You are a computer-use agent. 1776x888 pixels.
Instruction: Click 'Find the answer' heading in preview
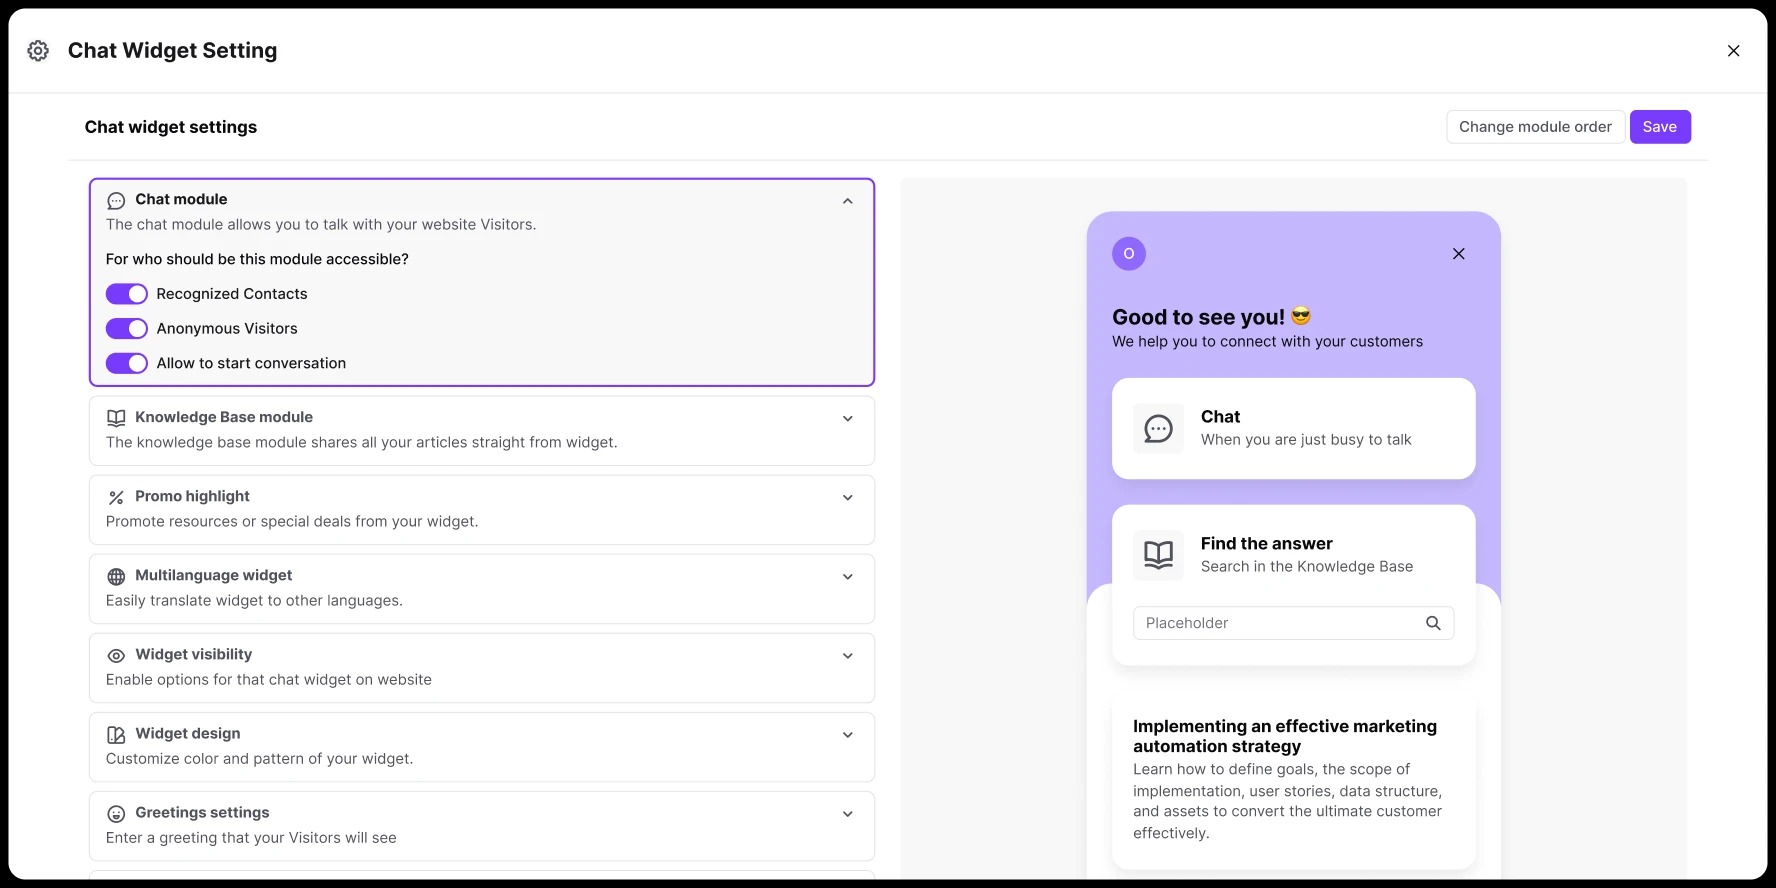click(x=1266, y=543)
